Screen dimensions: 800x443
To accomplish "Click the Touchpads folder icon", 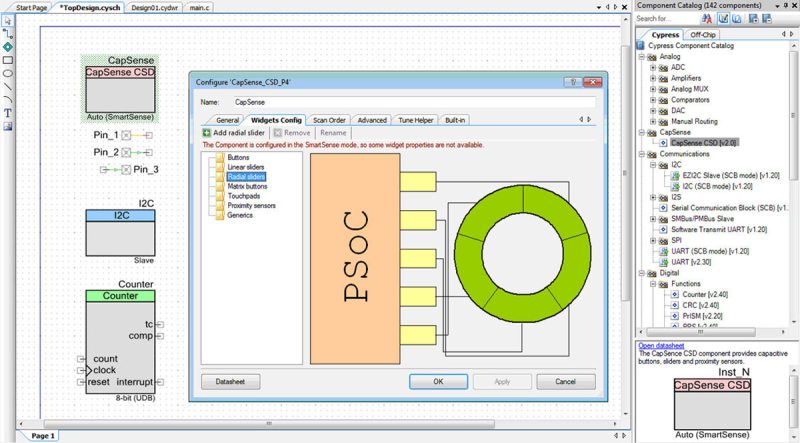I will pos(220,196).
